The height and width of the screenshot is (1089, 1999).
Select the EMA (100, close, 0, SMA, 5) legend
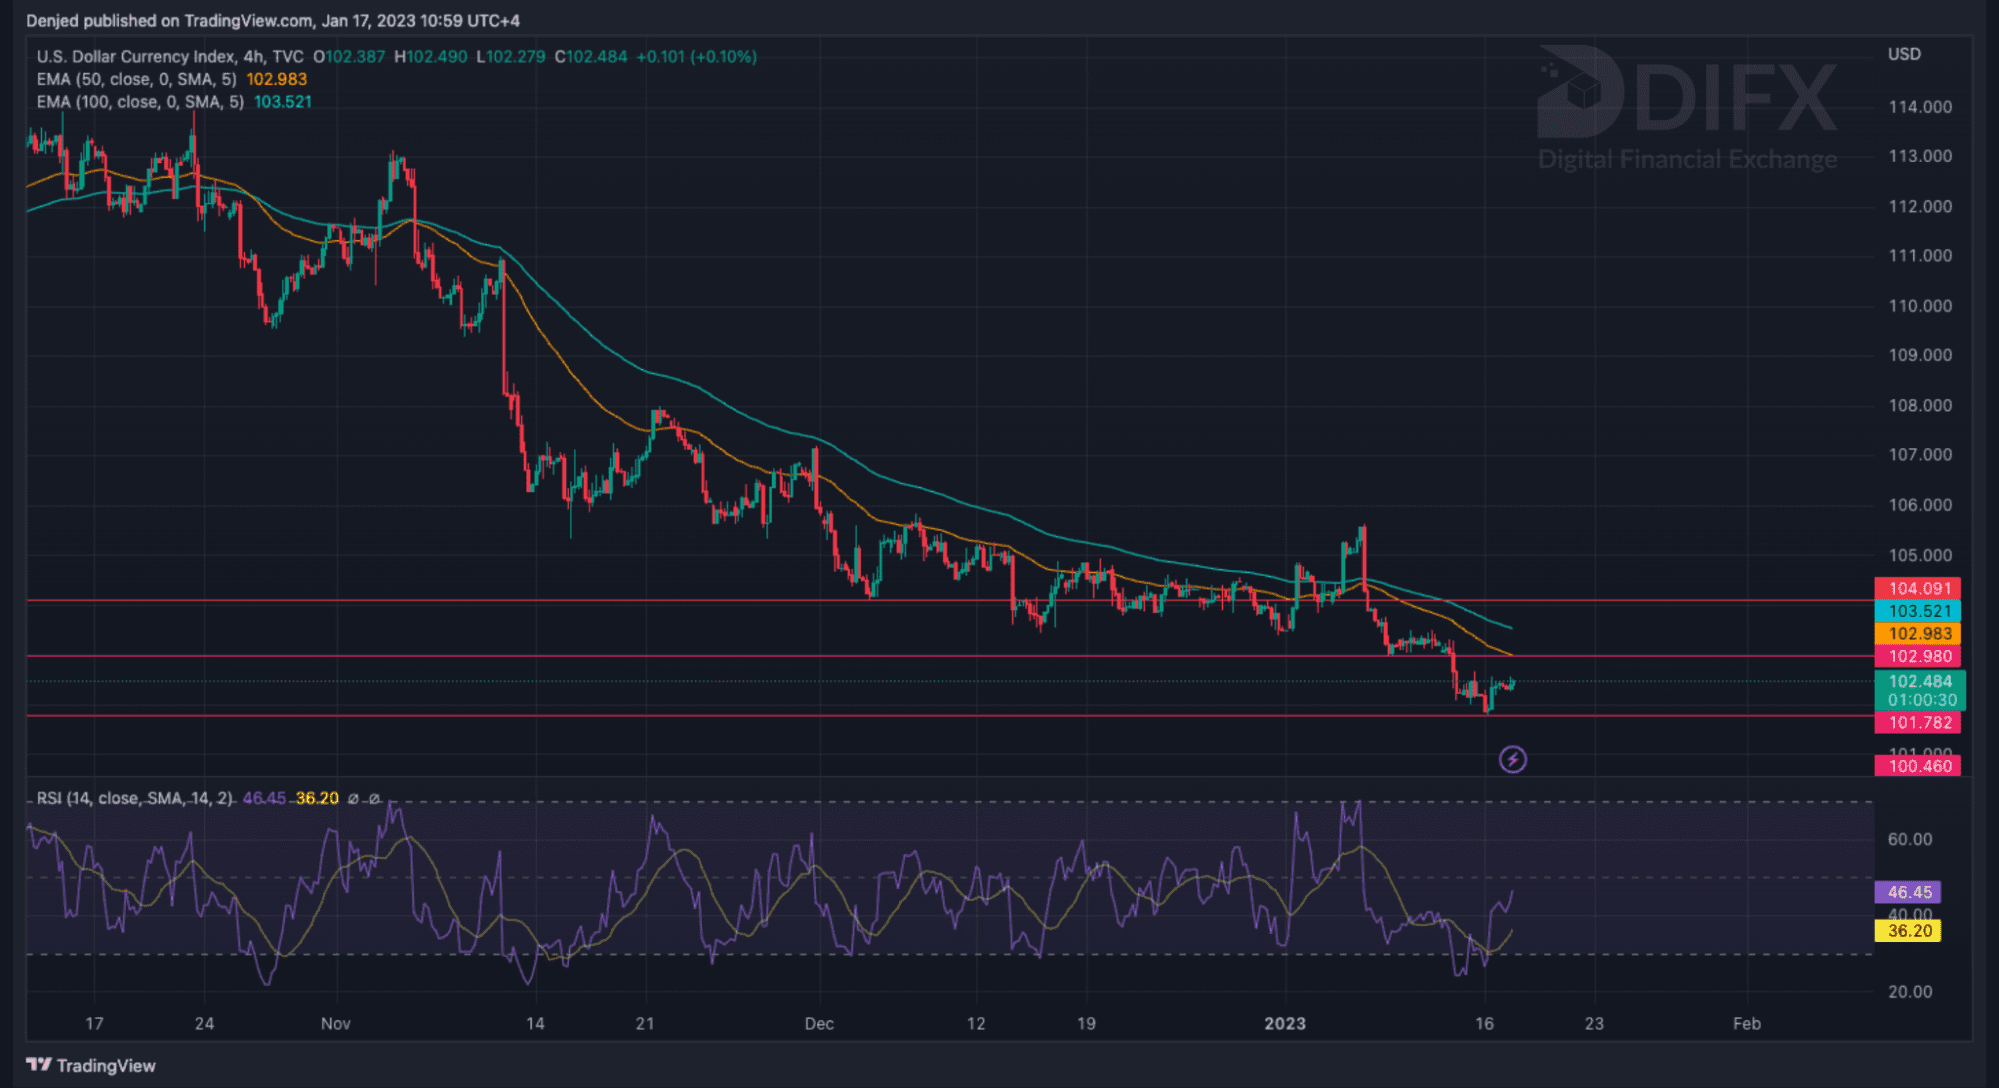point(140,102)
